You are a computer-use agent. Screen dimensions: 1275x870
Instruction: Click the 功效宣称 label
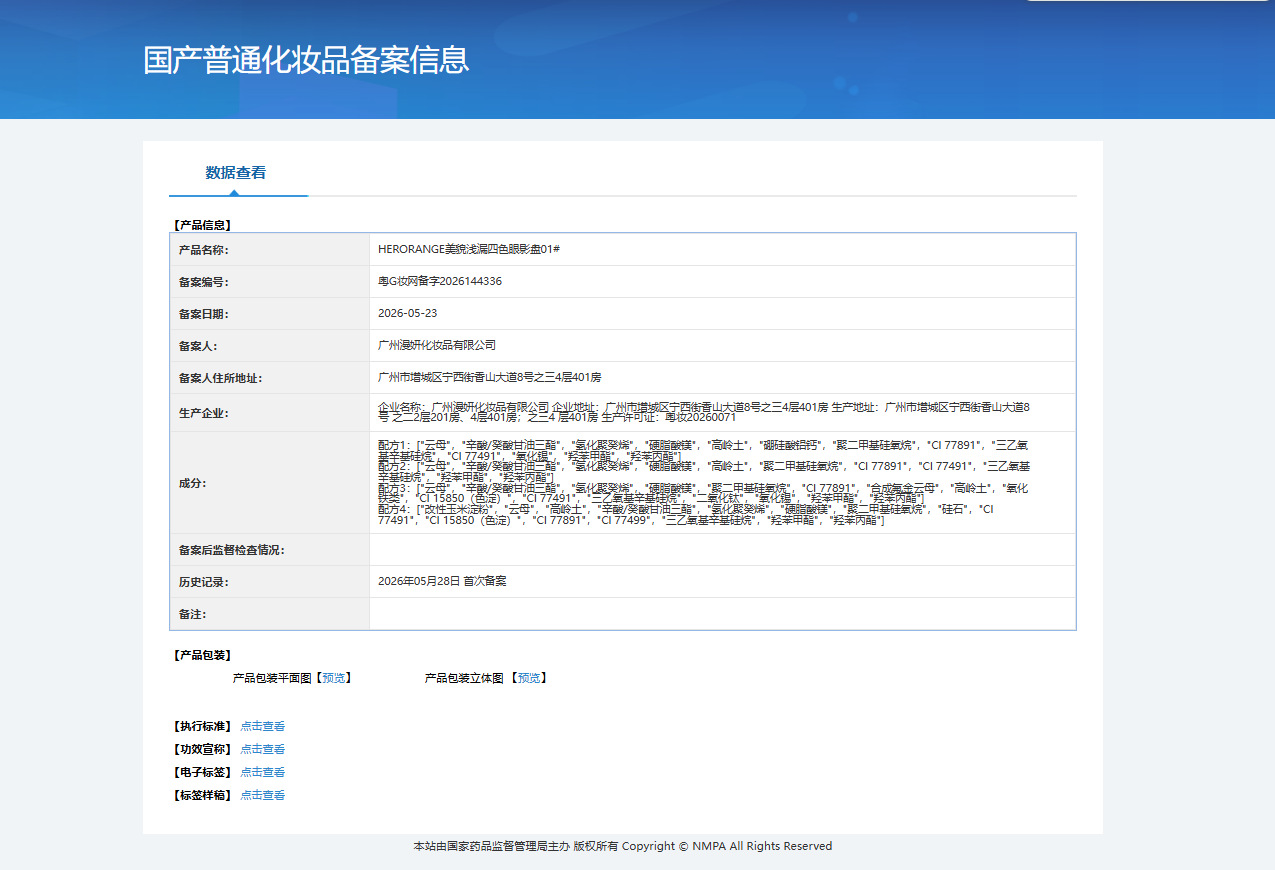[x=203, y=749]
